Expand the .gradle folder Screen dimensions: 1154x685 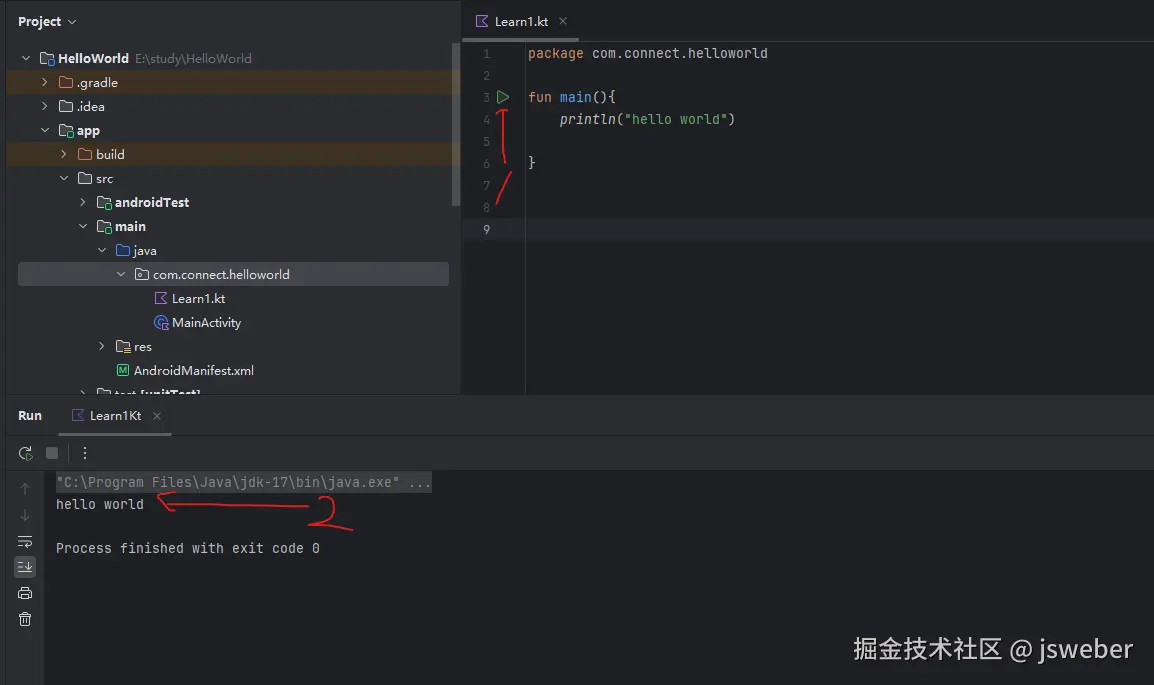[x=45, y=83]
